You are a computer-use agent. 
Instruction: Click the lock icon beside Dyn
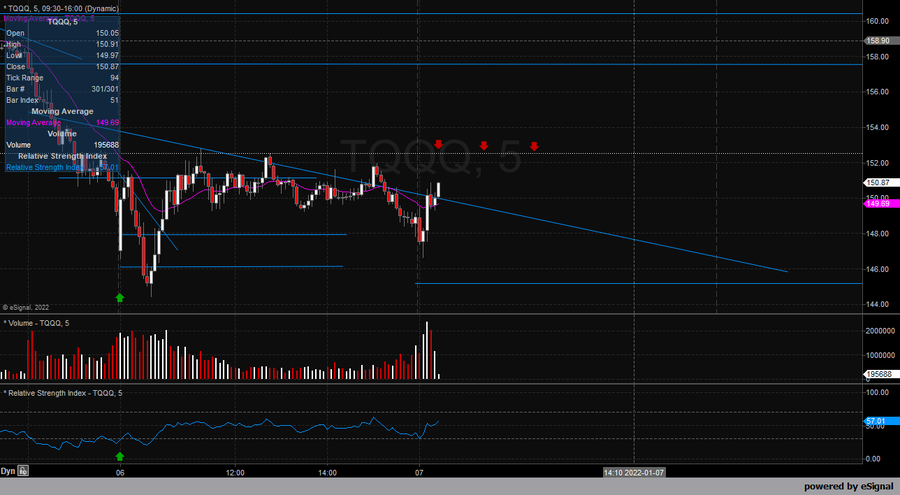[x=23, y=471]
